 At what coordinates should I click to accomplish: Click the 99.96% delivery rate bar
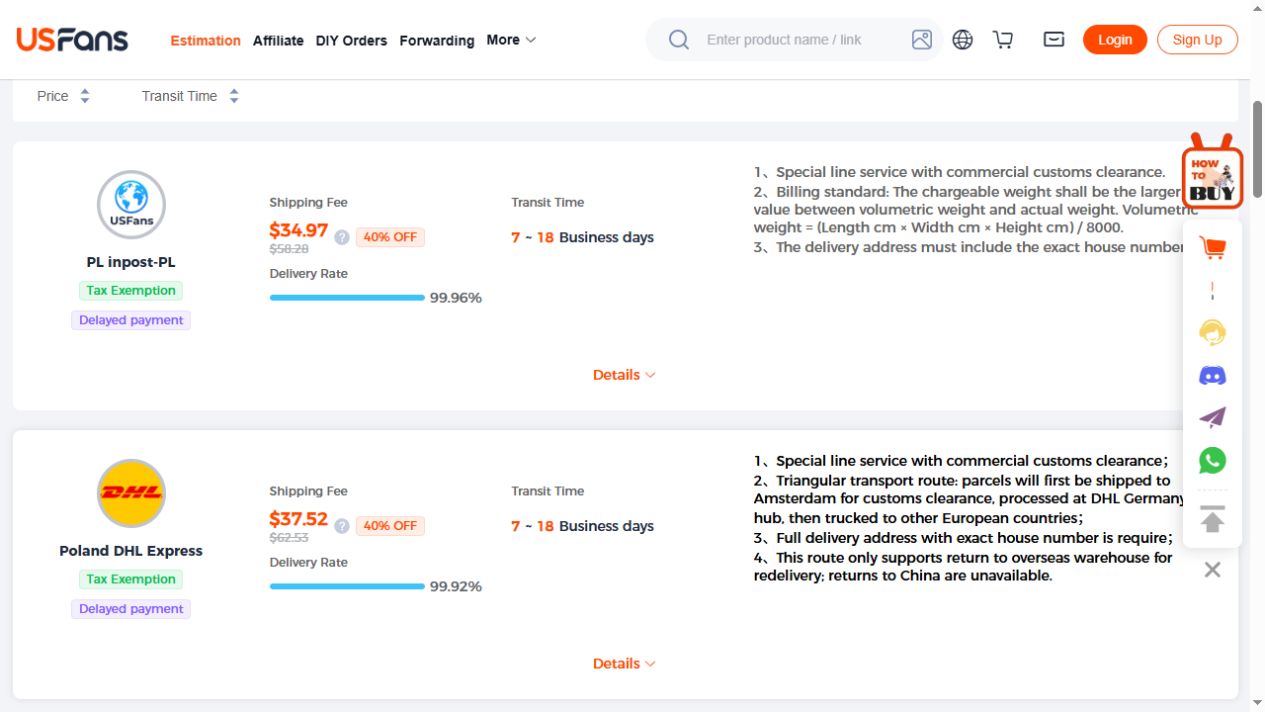pos(347,297)
